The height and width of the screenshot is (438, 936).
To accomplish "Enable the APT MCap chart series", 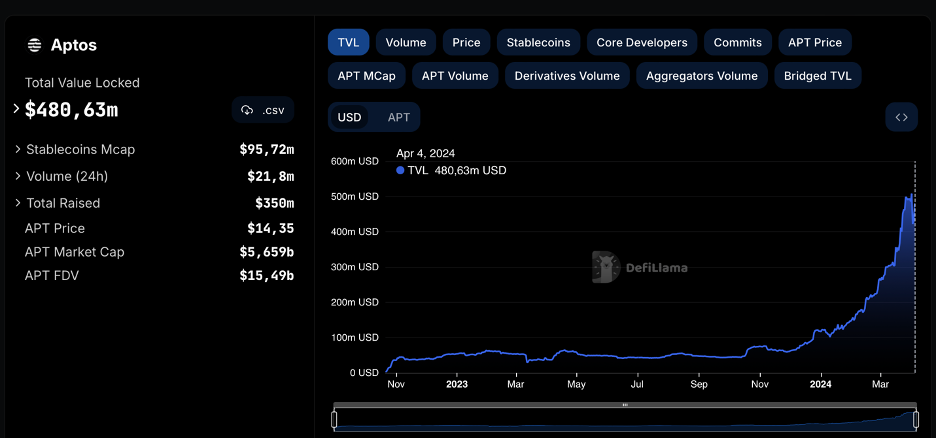I will click(367, 76).
